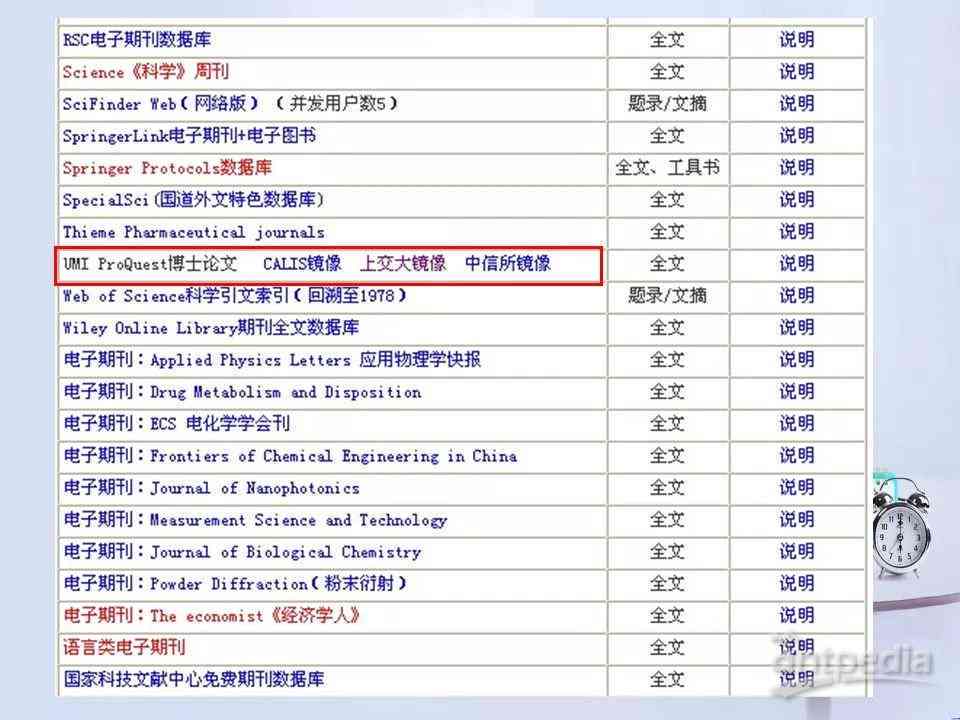This screenshot has width=960, height=720.
Task: Click 说明 for Drug Metabolism and Disposition row
Action: click(797, 392)
